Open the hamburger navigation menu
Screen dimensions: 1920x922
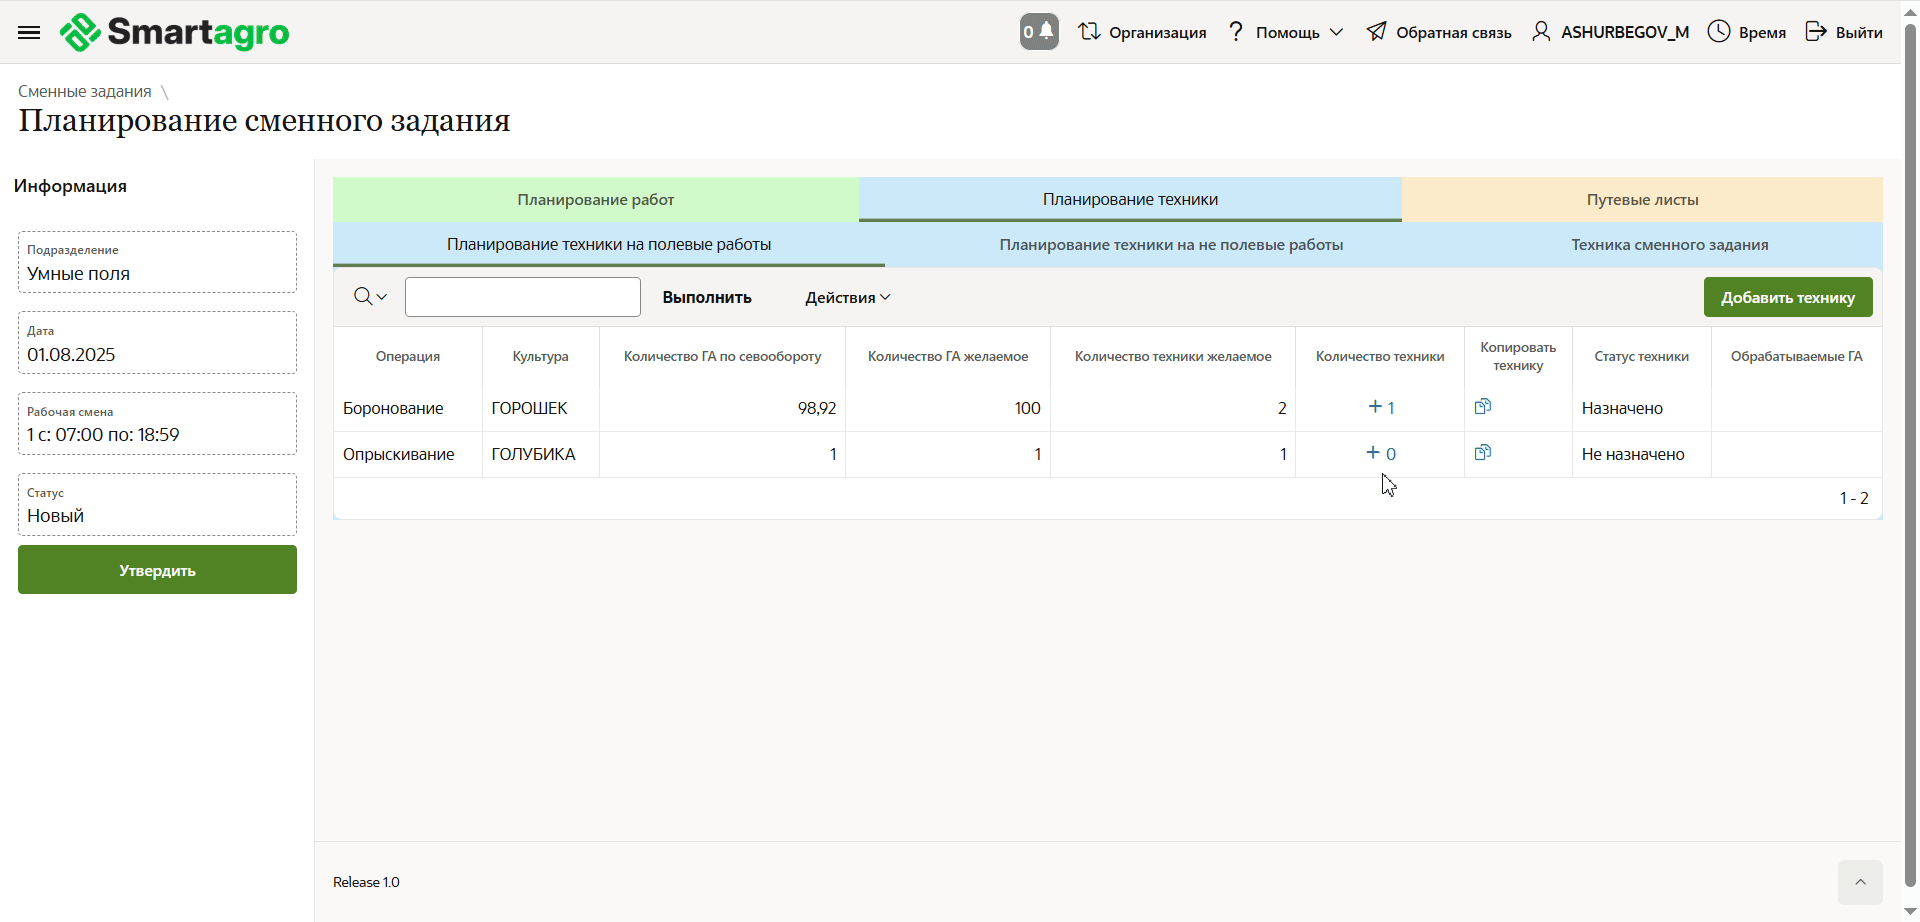tap(29, 32)
